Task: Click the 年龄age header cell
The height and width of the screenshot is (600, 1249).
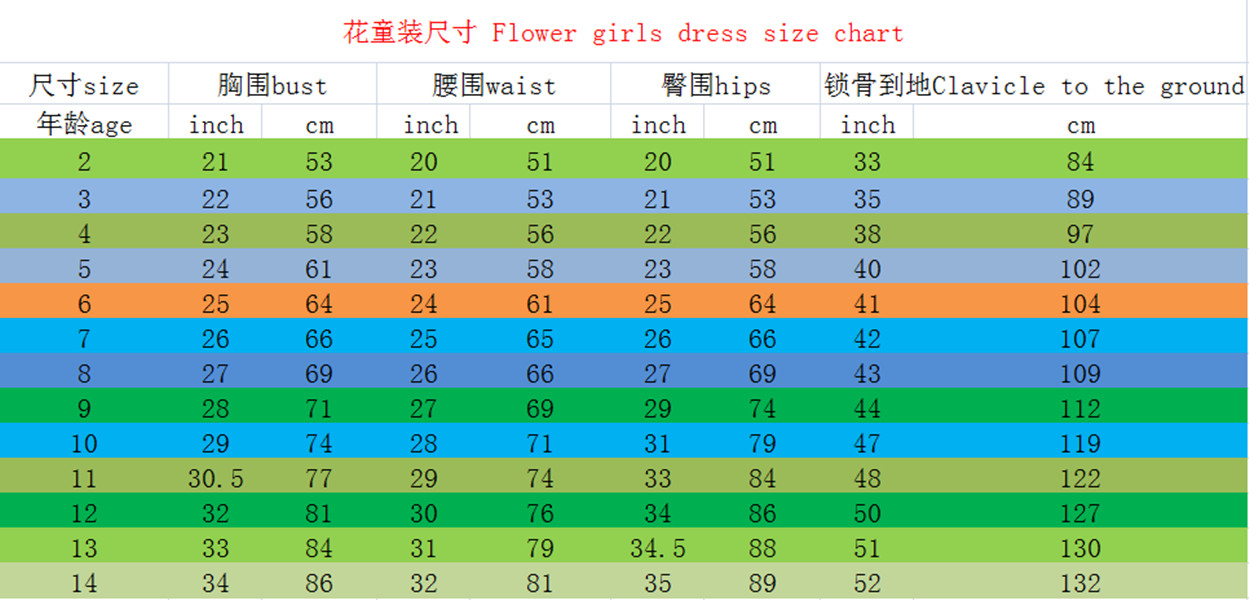Action: [84, 125]
